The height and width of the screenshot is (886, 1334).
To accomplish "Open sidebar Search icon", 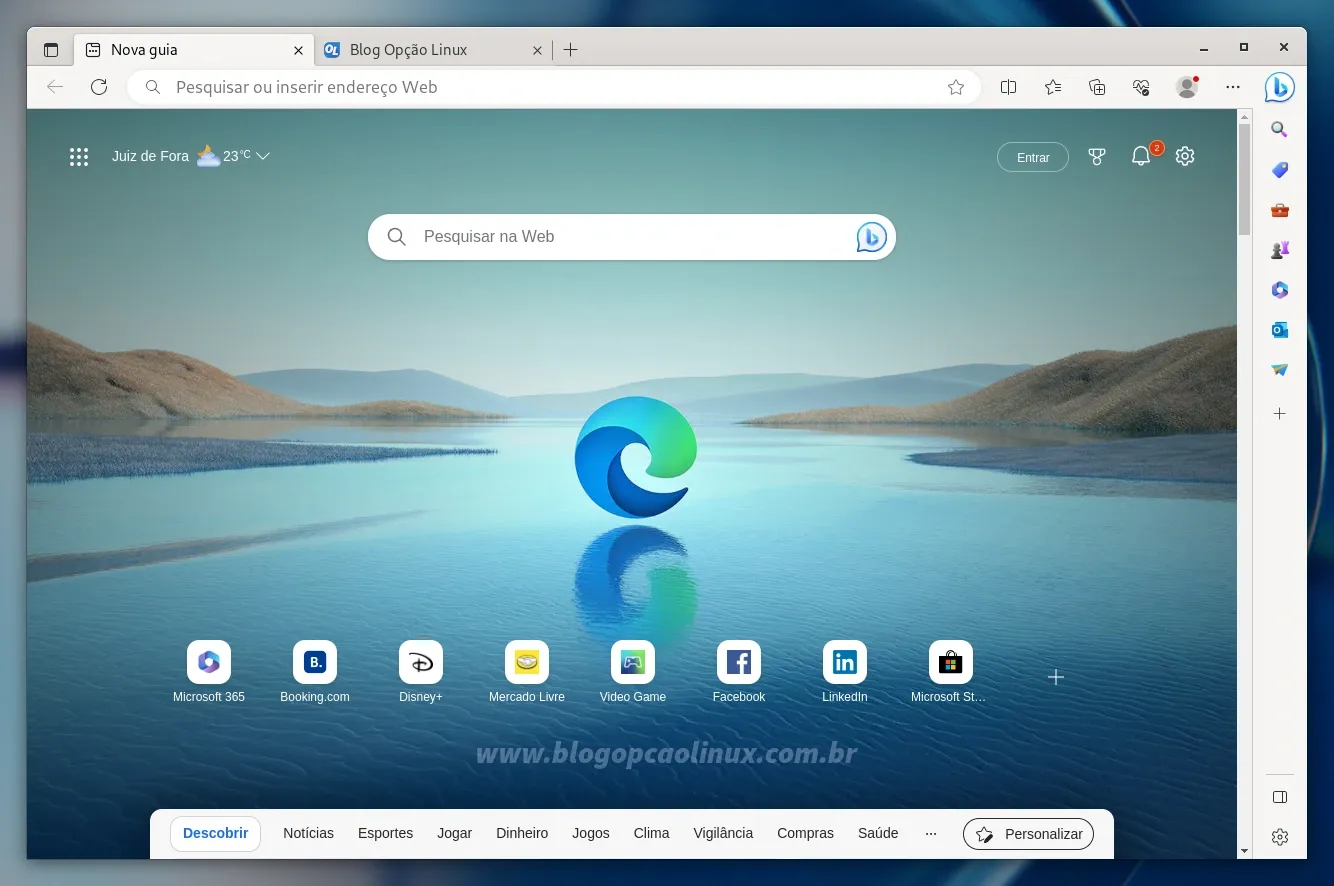I will click(1279, 129).
